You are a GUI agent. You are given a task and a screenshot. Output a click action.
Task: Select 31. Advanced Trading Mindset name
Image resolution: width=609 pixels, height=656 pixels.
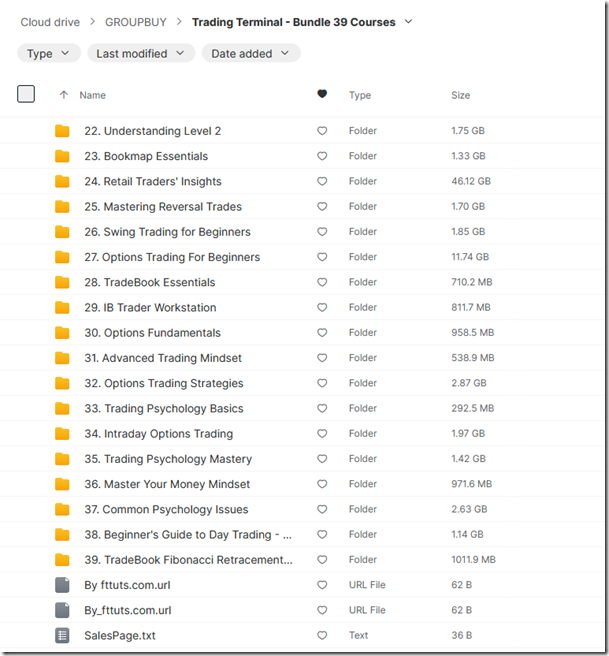[163, 358]
